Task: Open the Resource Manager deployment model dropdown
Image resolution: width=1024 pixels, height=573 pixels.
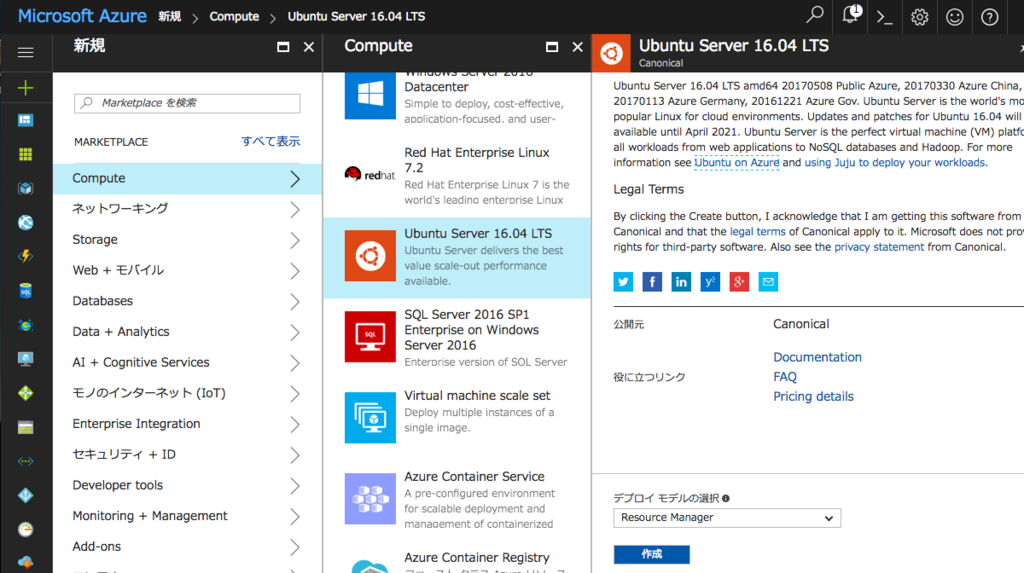Action: [x=727, y=517]
